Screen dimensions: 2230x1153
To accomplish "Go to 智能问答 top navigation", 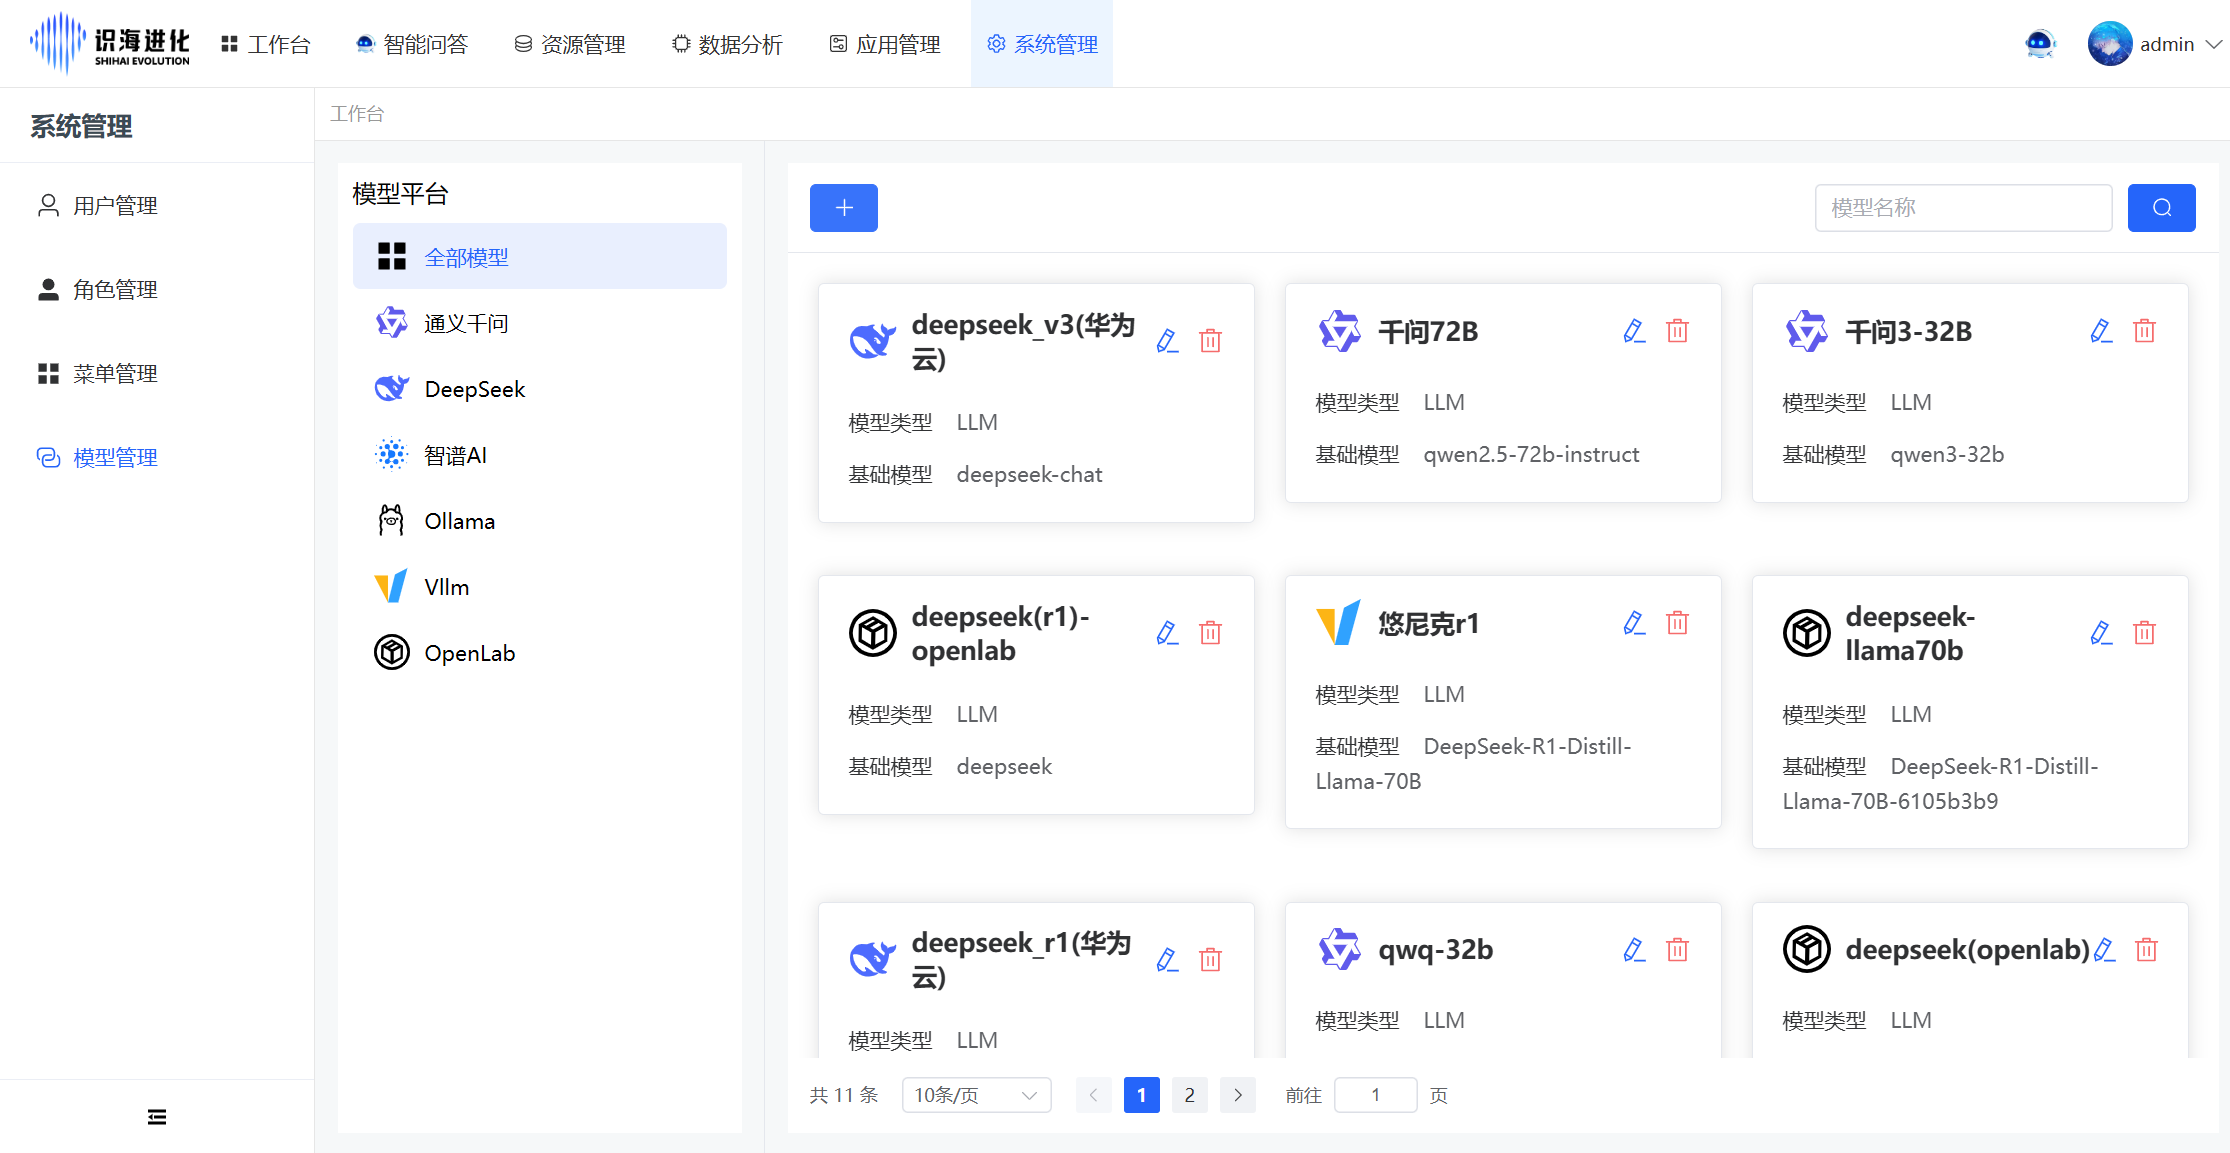I will point(412,44).
